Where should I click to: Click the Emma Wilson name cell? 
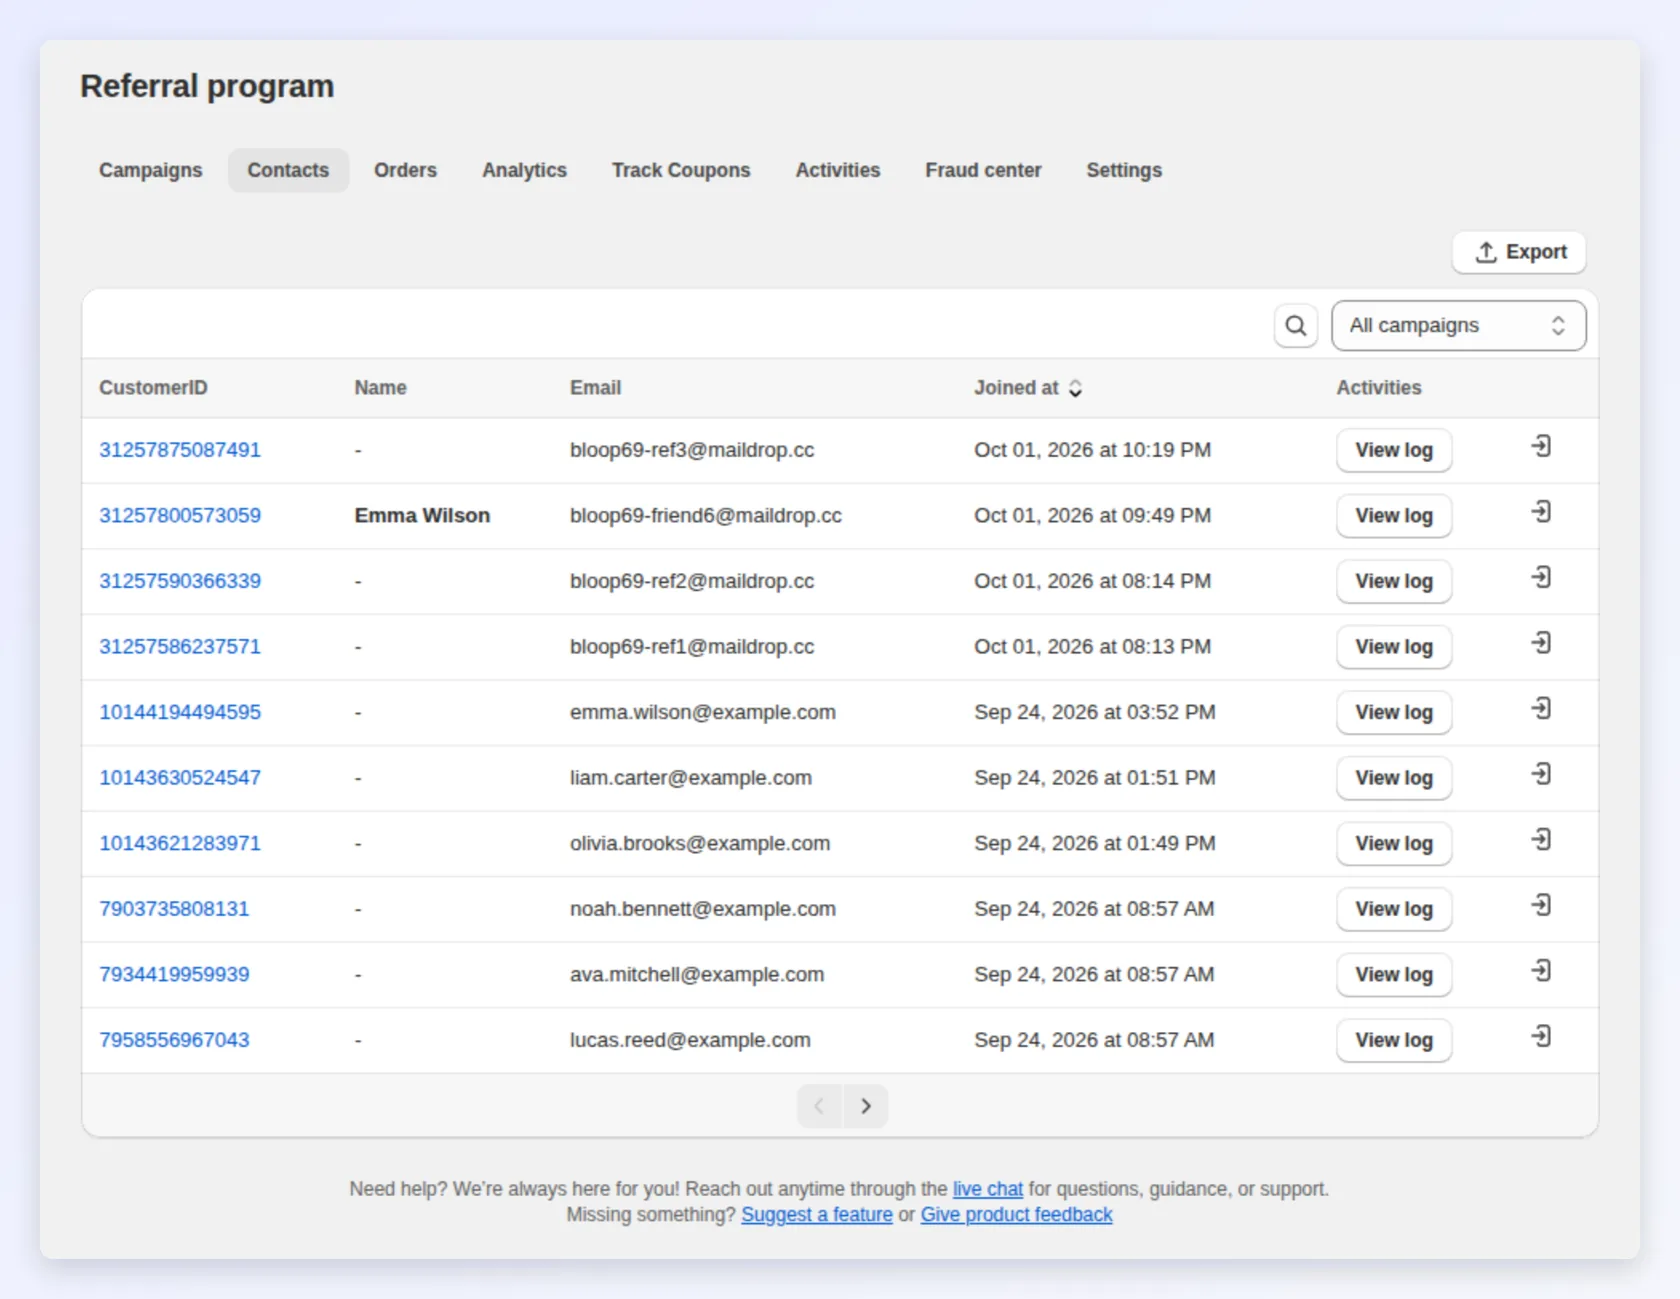tap(422, 516)
